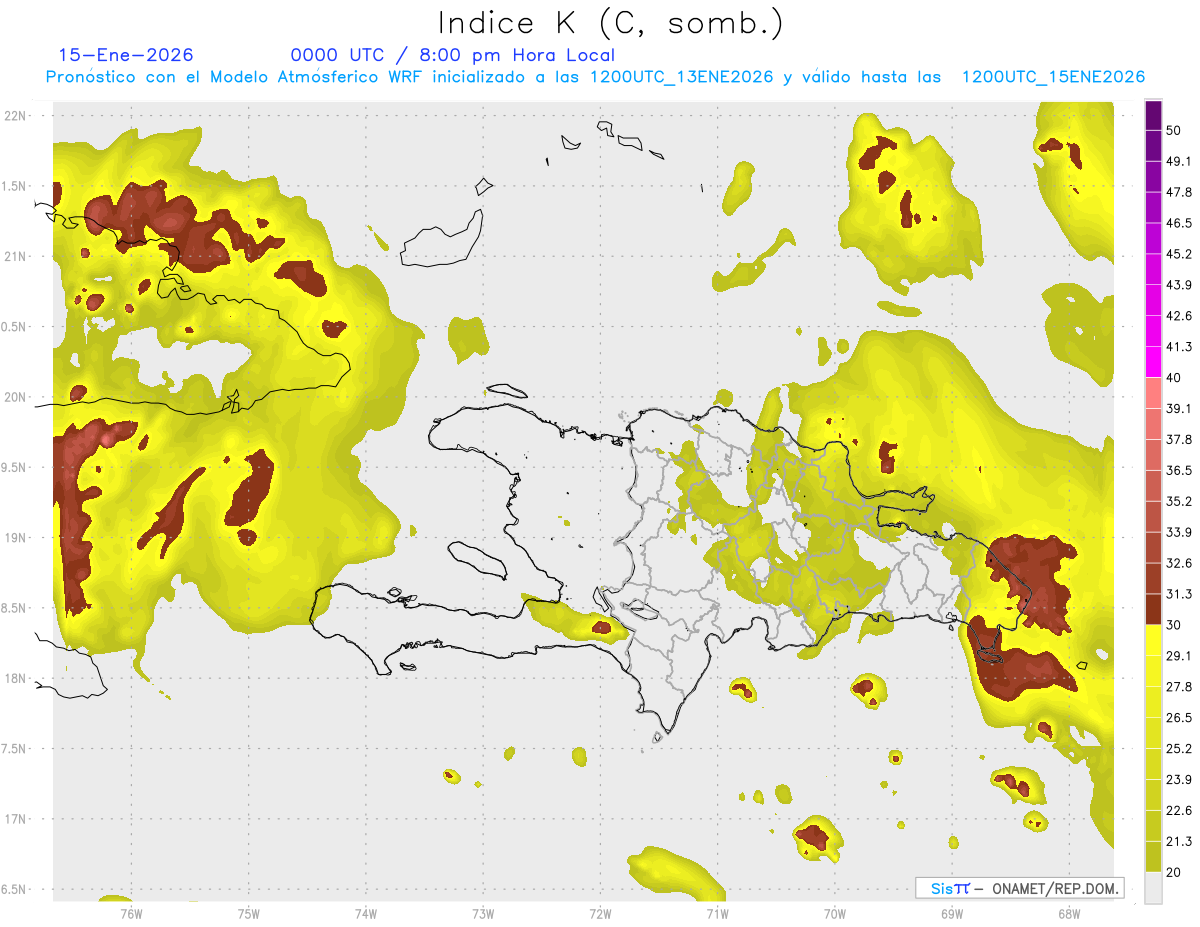Click colorbar value '36.5'
The height and width of the screenshot is (927, 1200).
[x=1179, y=470]
